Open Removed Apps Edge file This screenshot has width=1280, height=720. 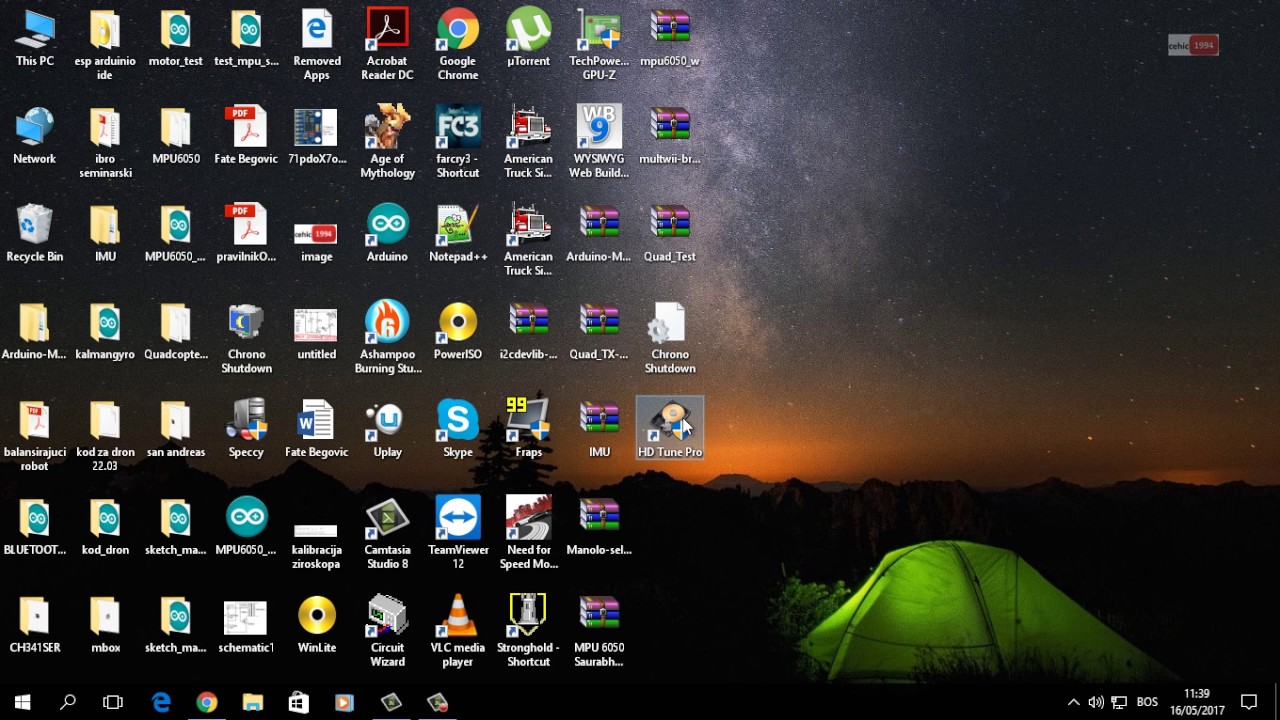tap(317, 46)
